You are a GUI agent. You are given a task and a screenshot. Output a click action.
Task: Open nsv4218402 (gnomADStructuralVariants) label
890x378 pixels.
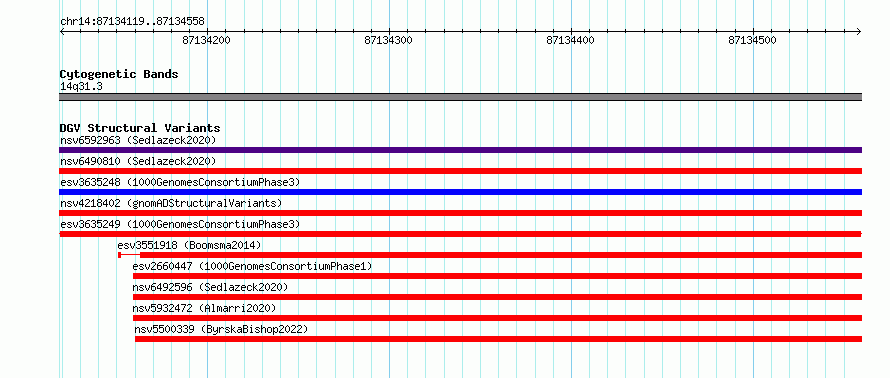click(171, 203)
